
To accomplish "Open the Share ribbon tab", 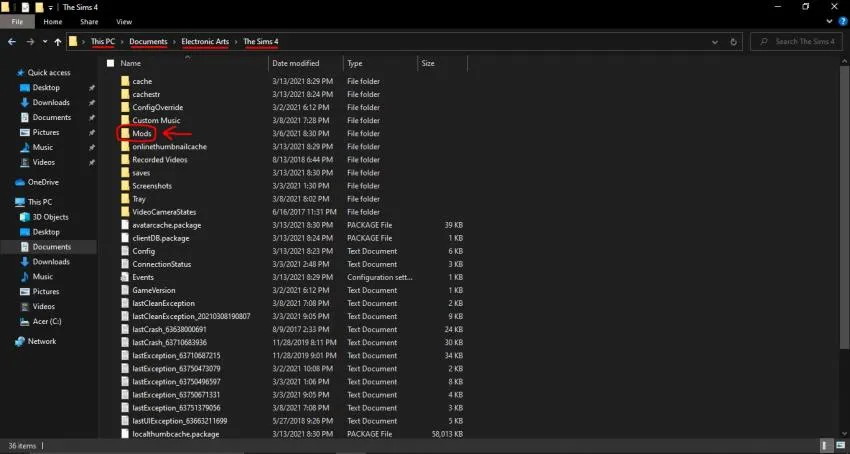I will pyautogui.click(x=89, y=22).
